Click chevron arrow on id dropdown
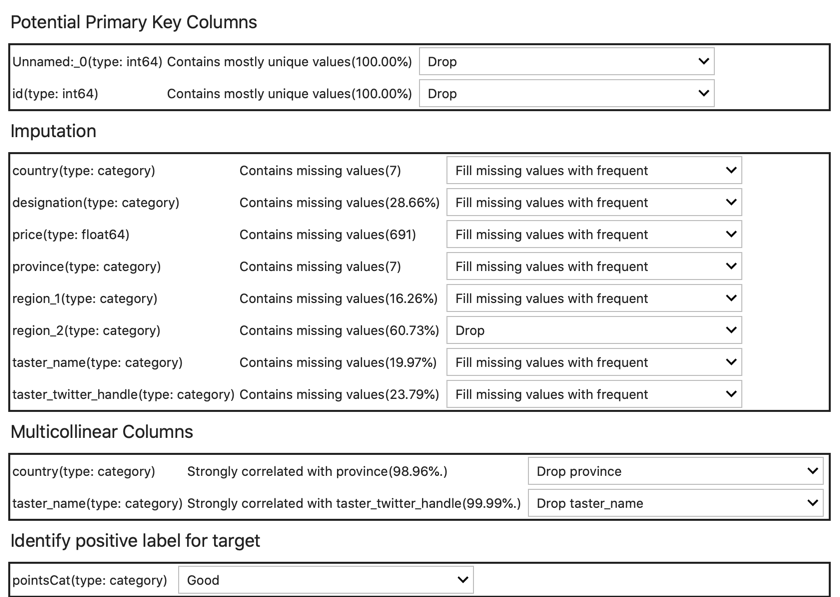The height and width of the screenshot is (597, 840). (x=703, y=93)
